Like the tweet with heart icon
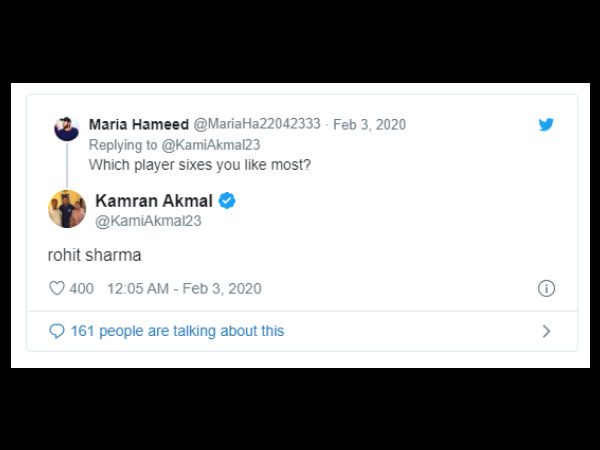This screenshot has height=450, width=600. click(57, 288)
